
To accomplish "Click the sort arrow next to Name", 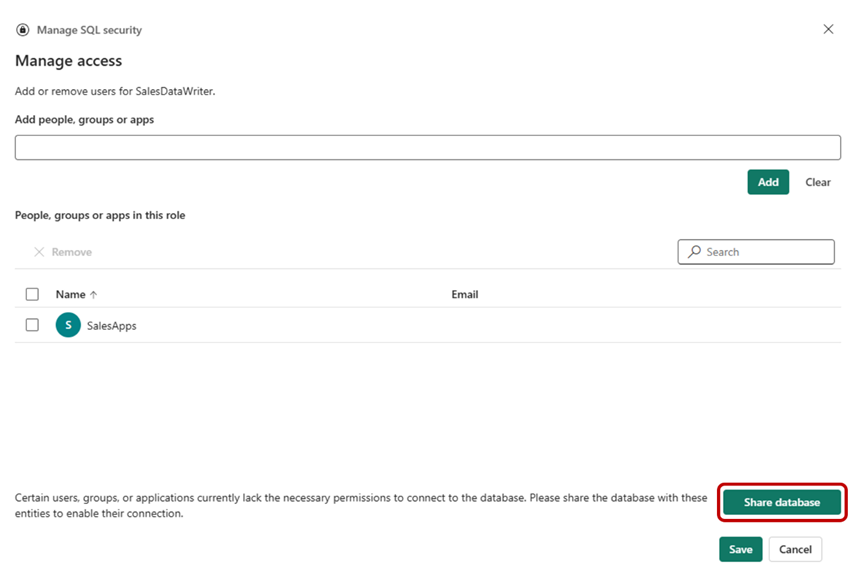I will [x=93, y=295].
